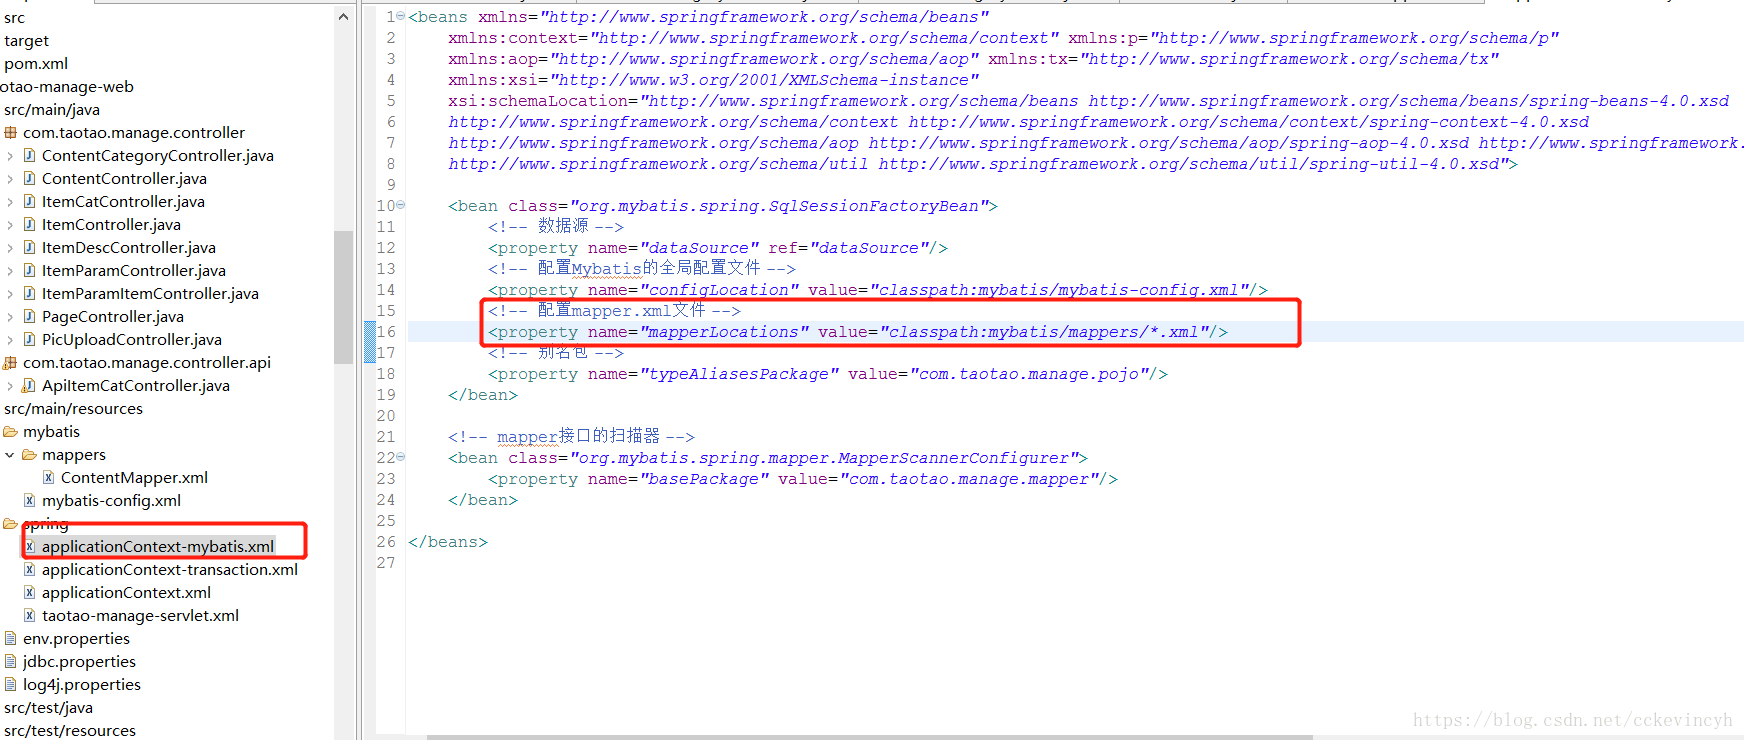Select the typeAliasesPackage attribute name in the editor

click(738, 374)
